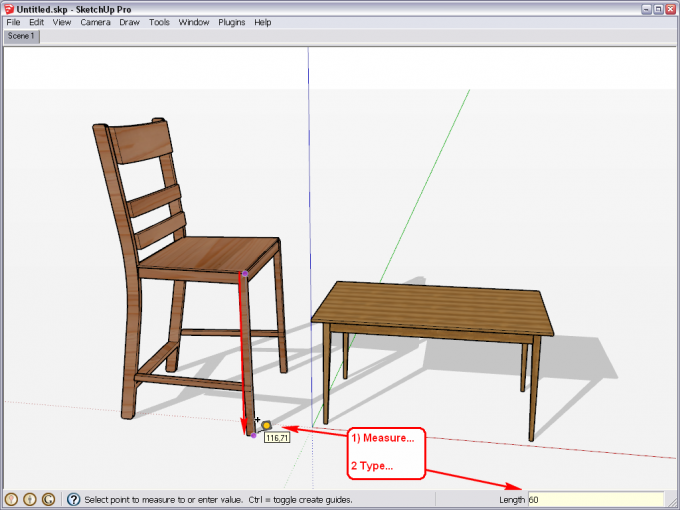Click the chair's top backrest slat
Viewport: 680px width, 510px height.
[x=141, y=142]
